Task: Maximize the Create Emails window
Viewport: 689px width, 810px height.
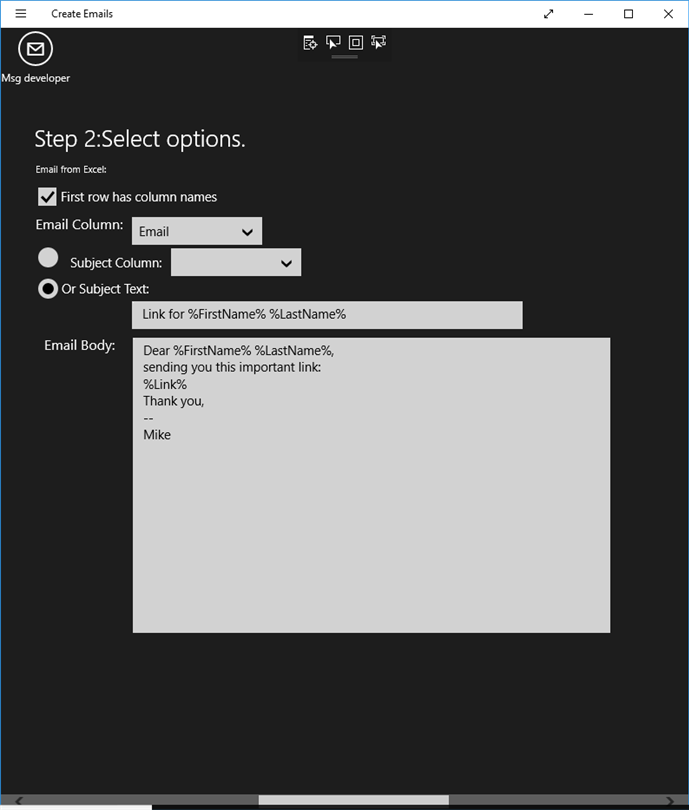Action: [628, 14]
